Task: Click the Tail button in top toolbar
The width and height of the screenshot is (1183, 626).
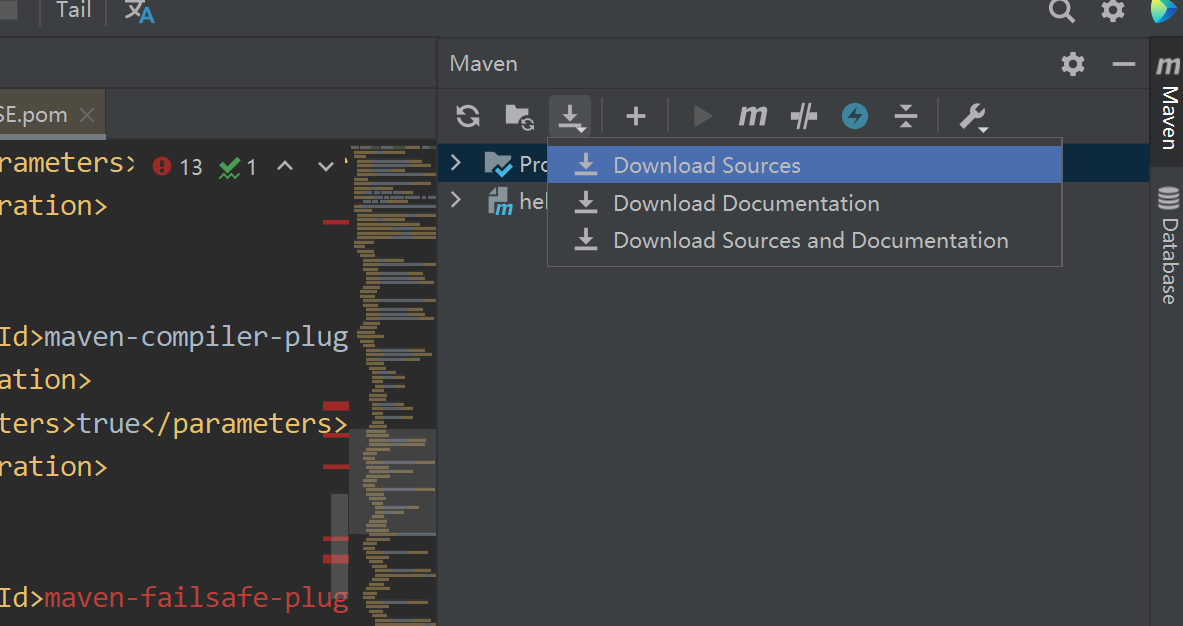Action: pyautogui.click(x=73, y=10)
